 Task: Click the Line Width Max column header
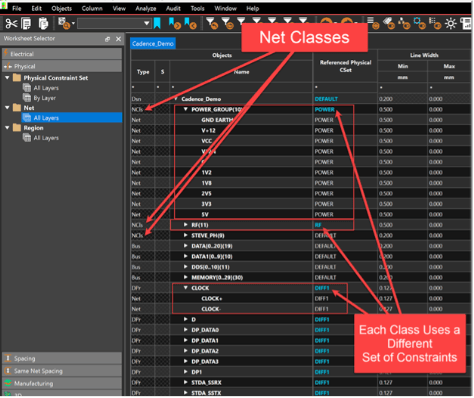point(449,66)
